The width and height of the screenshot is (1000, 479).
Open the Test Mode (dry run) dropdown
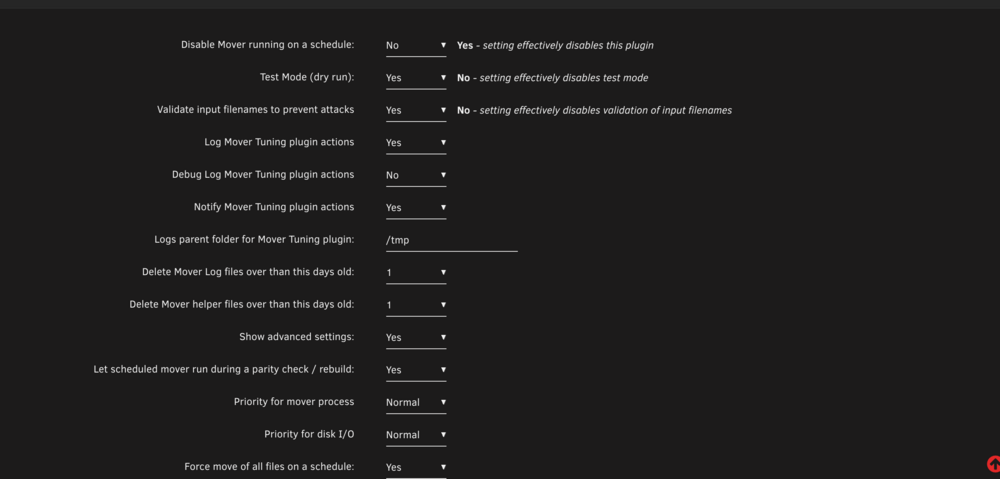[416, 78]
